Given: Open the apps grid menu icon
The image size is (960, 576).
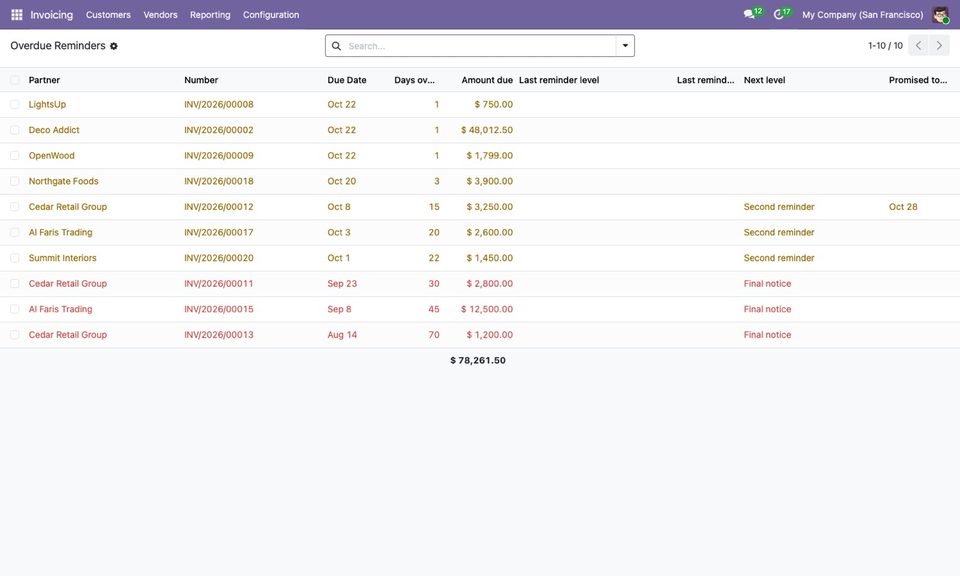Looking at the screenshot, I should 17,15.
